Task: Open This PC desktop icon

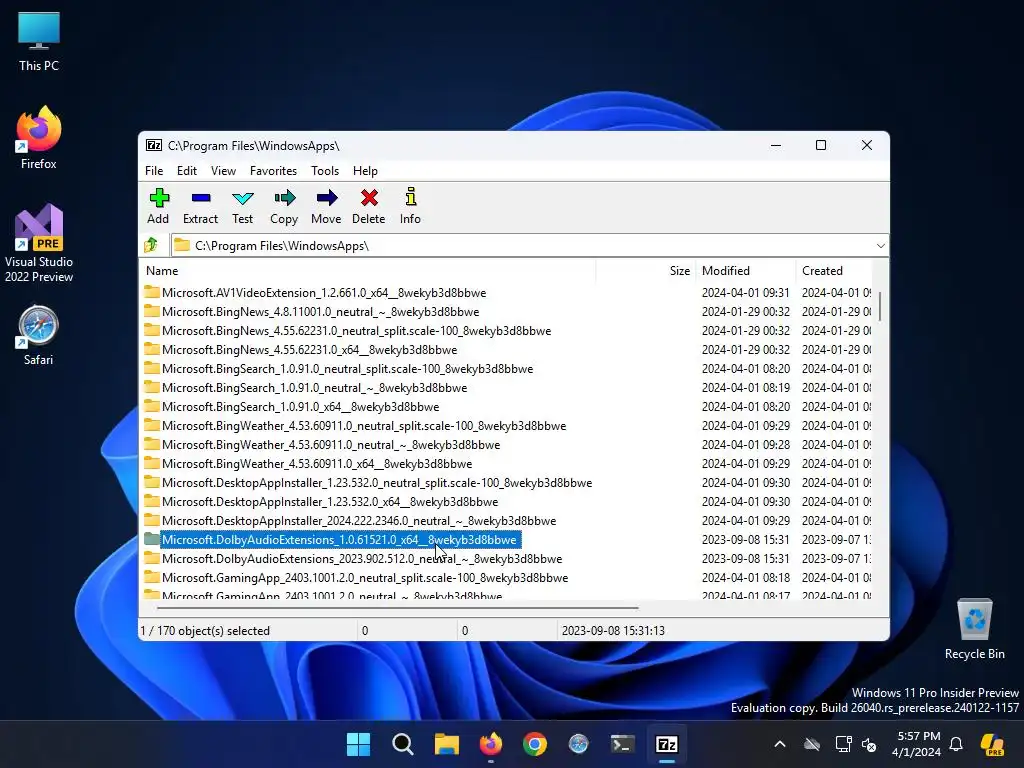Action: pyautogui.click(x=39, y=42)
